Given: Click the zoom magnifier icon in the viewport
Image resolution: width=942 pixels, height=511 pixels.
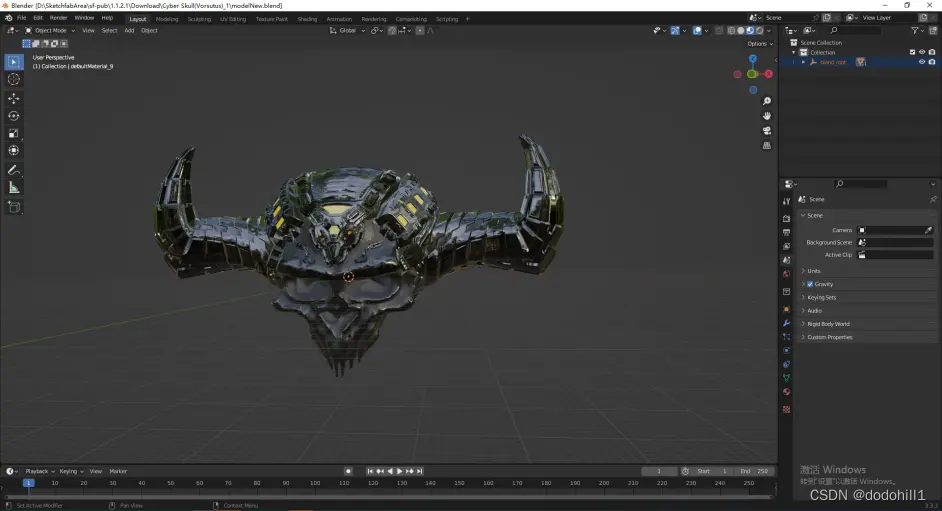Looking at the screenshot, I should point(767,102).
